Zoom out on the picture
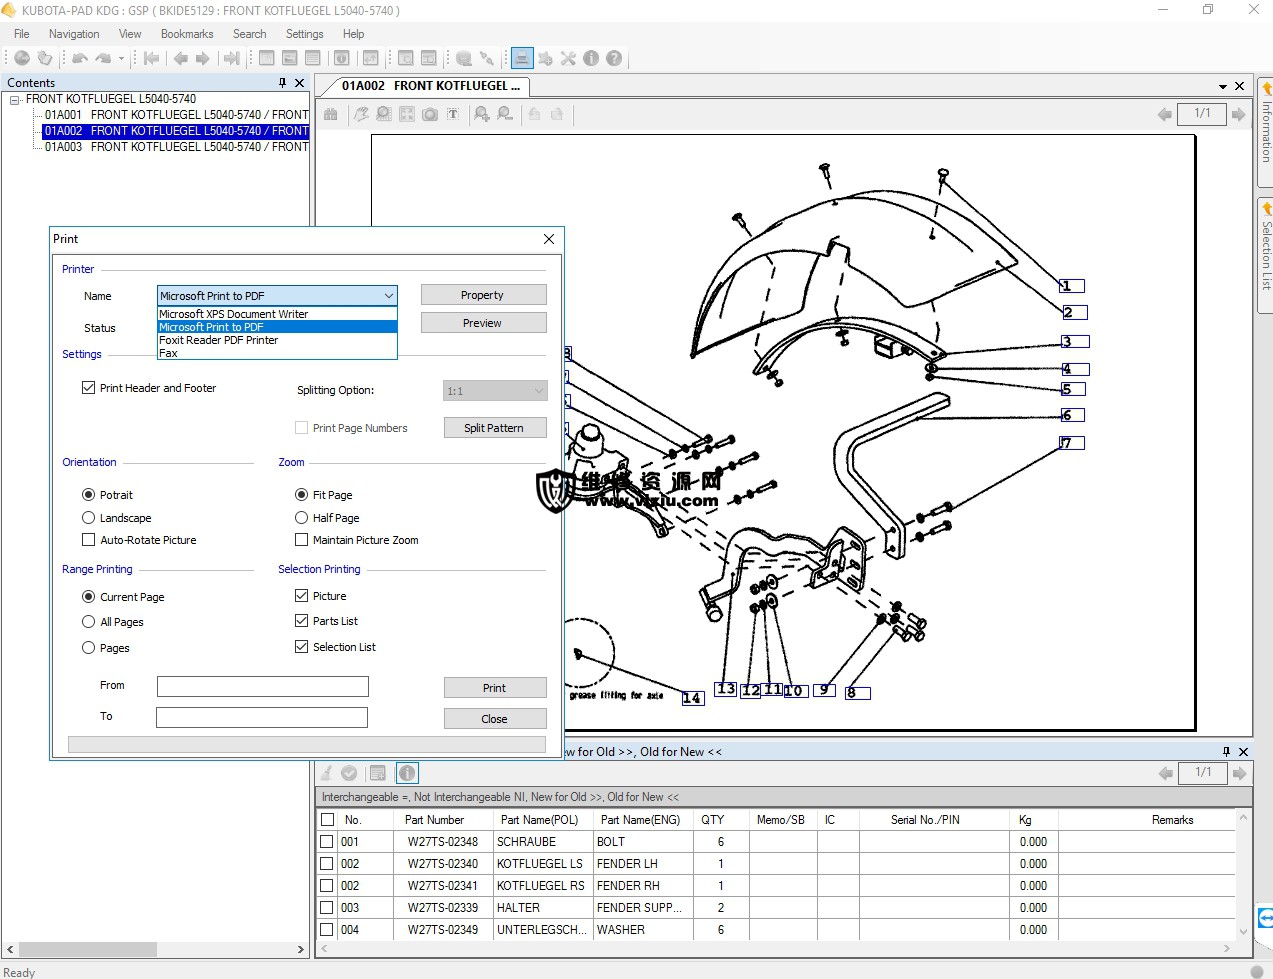The height and width of the screenshot is (979, 1273). pyautogui.click(x=505, y=114)
